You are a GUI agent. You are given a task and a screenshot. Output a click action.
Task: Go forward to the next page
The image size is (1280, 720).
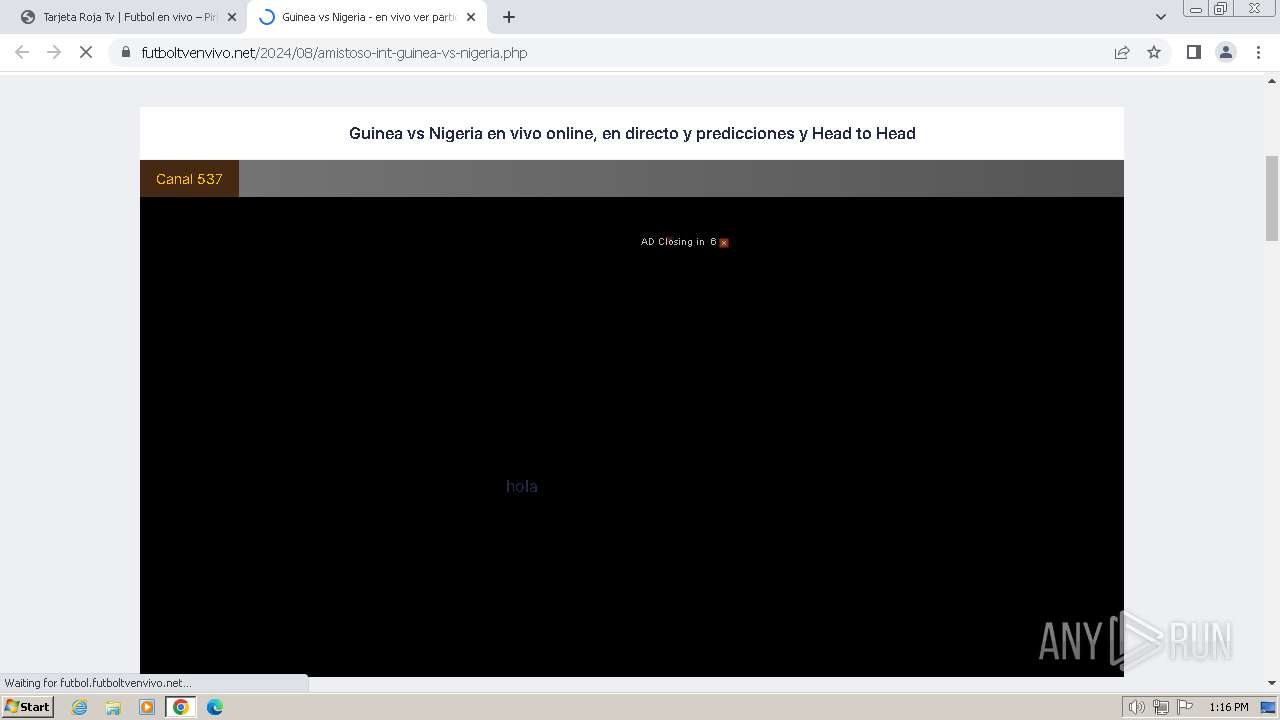[x=54, y=52]
